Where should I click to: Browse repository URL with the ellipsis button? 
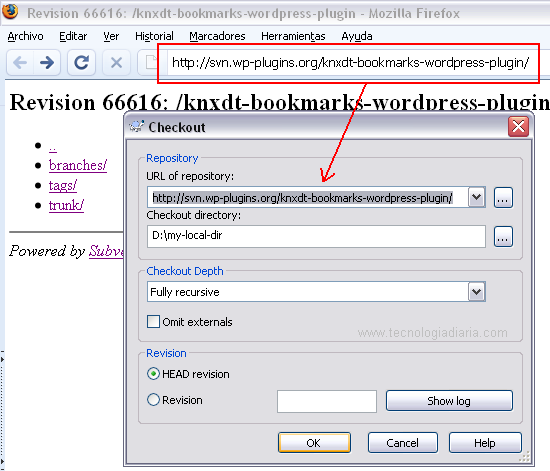point(503,198)
